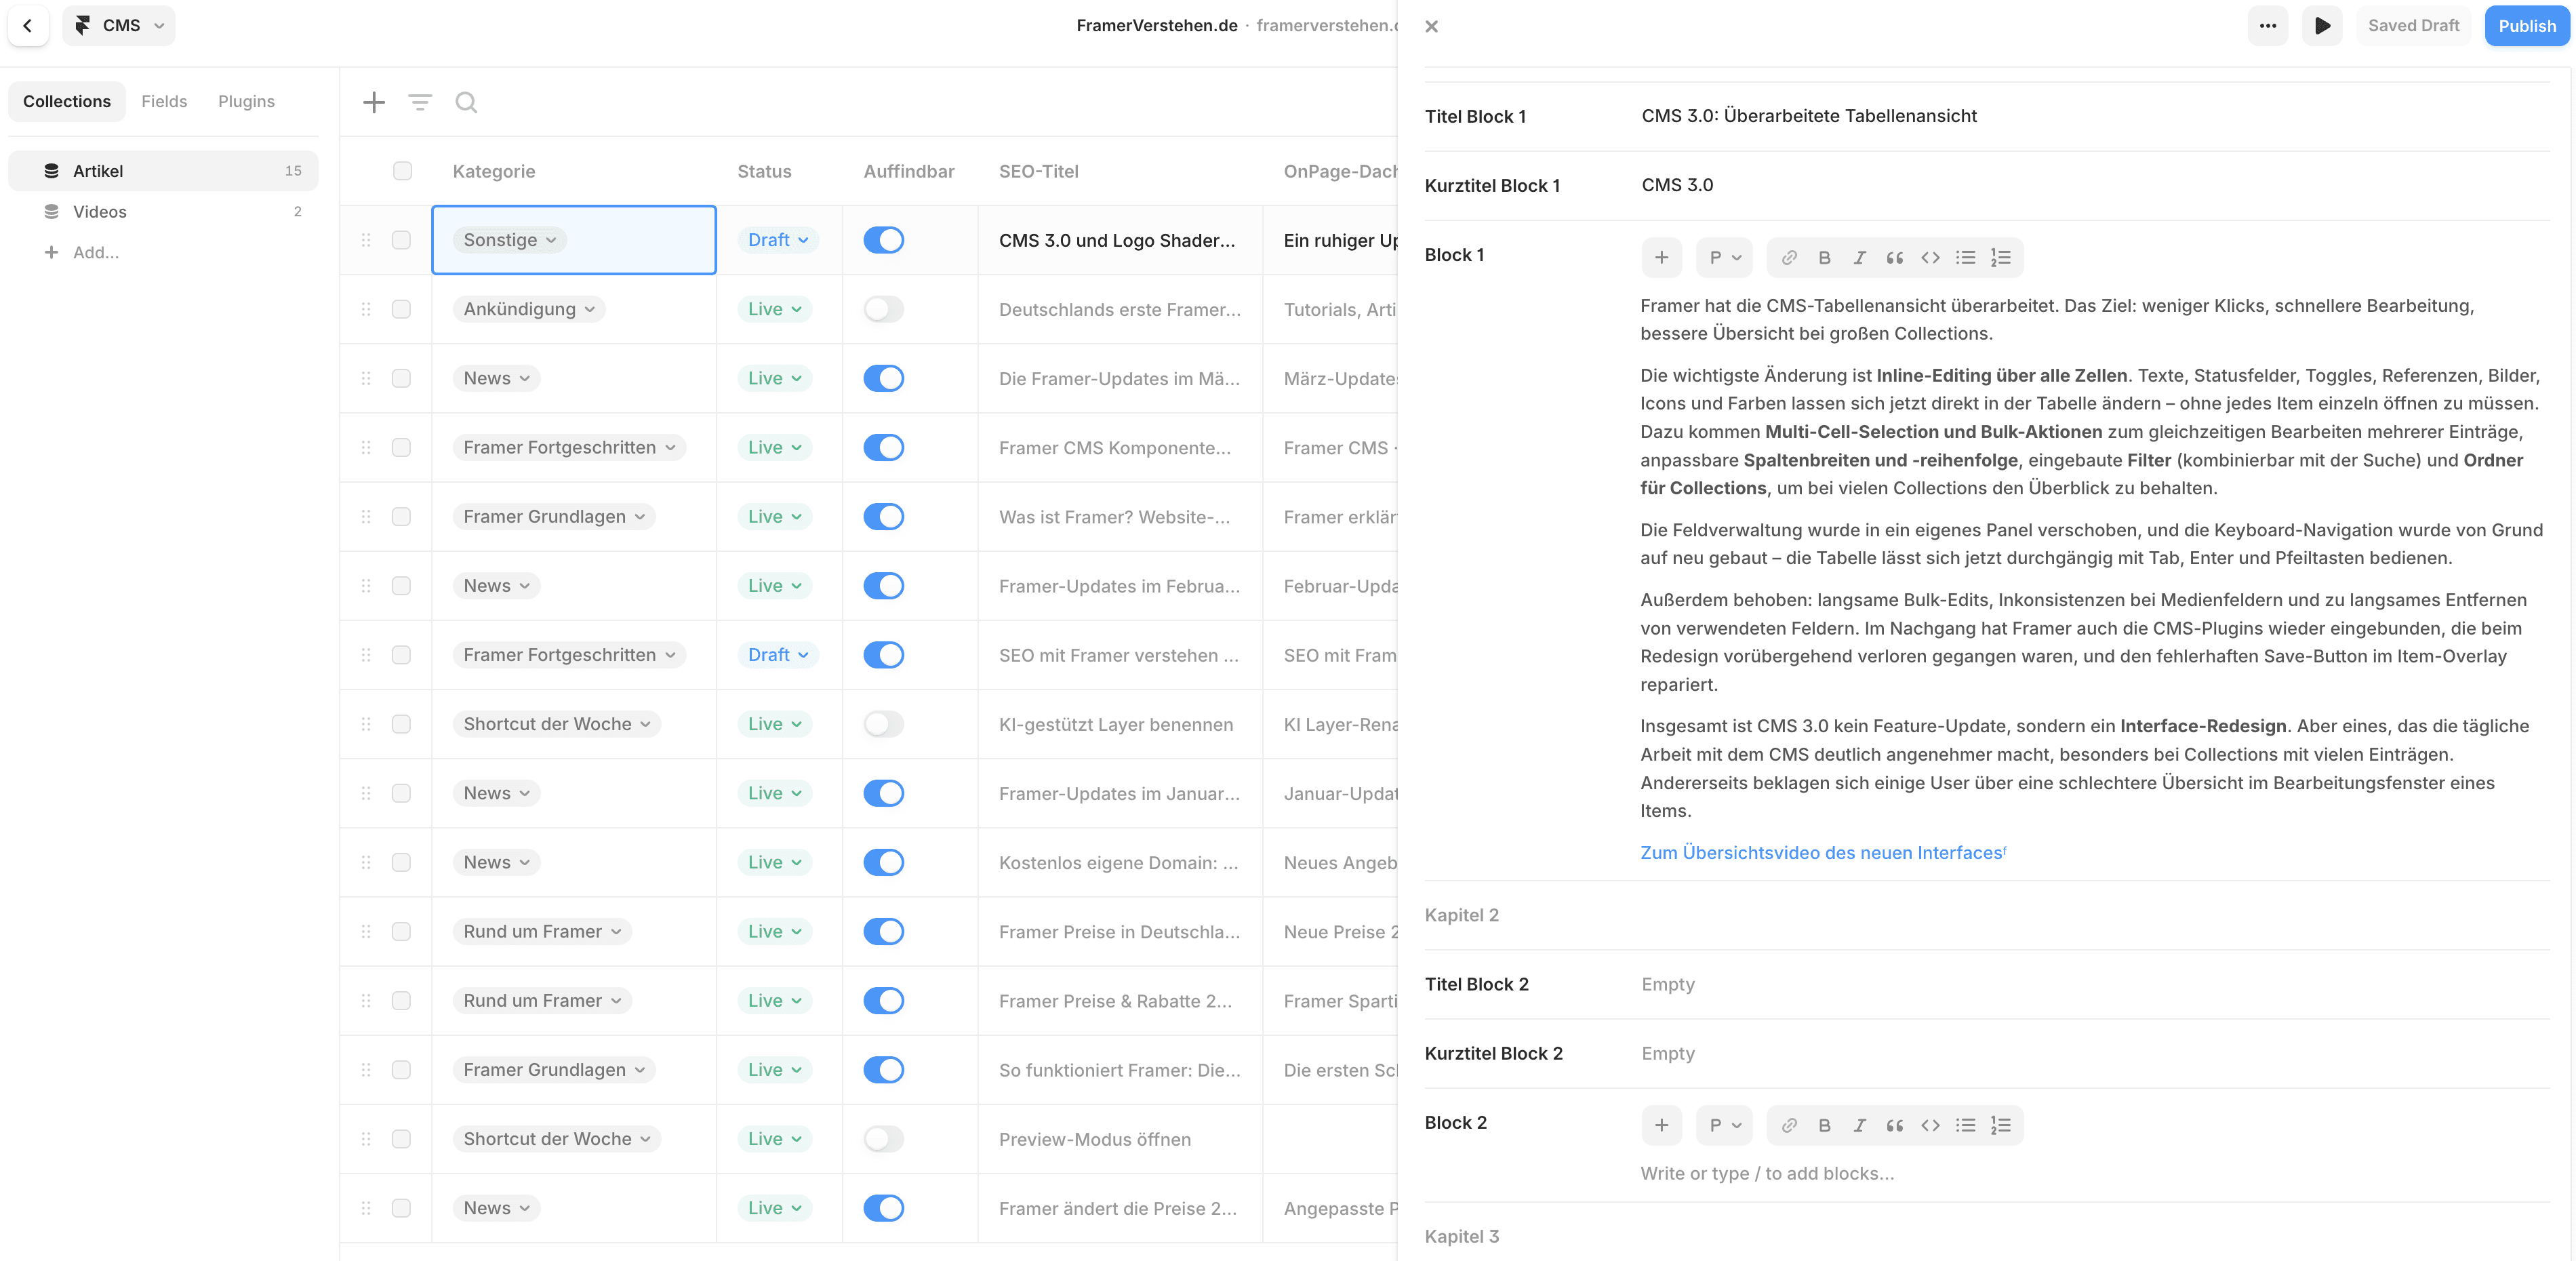Open the filter options icon
Screen dimensions: 2576x1261
click(420, 102)
